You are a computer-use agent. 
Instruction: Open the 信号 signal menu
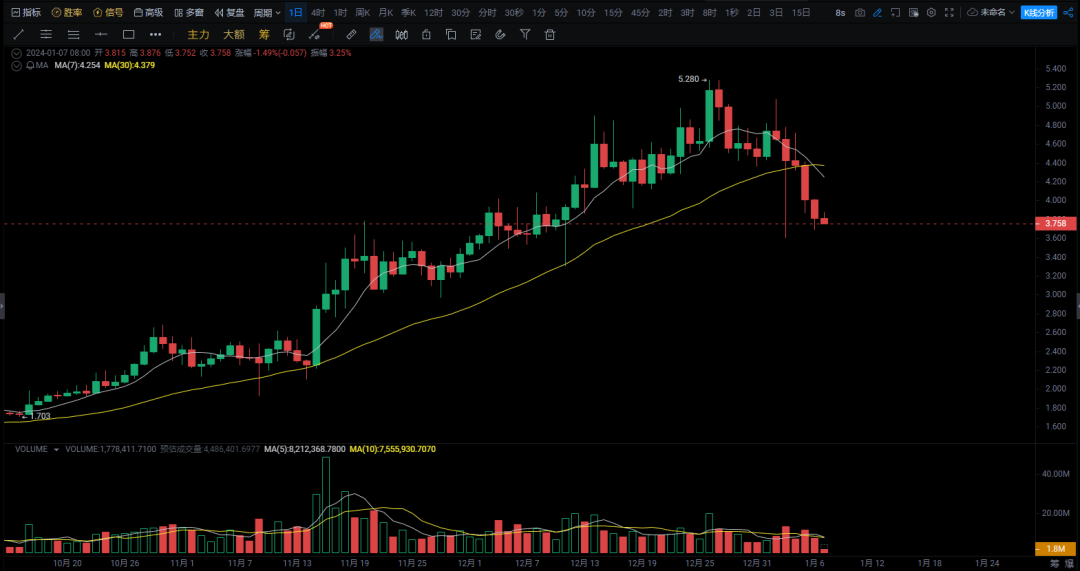pos(108,12)
